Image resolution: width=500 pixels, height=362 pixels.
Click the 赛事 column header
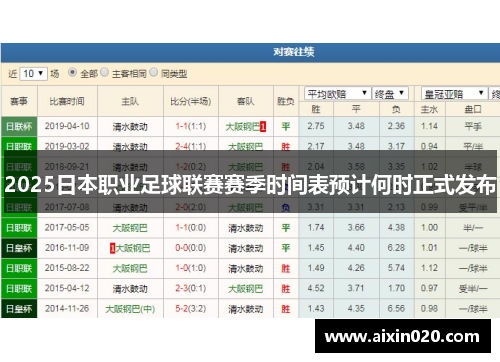19,101
